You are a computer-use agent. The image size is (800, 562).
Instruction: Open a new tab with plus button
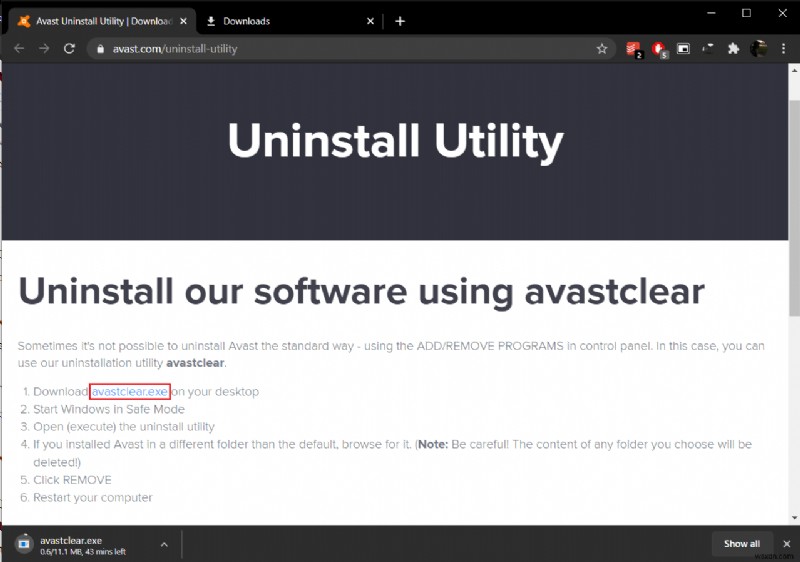click(x=400, y=21)
